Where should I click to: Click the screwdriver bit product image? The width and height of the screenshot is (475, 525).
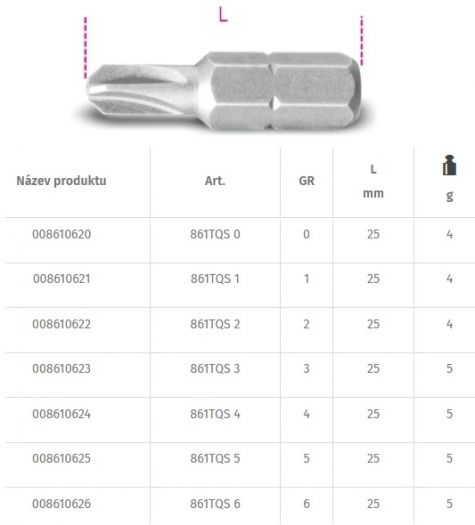click(x=223, y=90)
